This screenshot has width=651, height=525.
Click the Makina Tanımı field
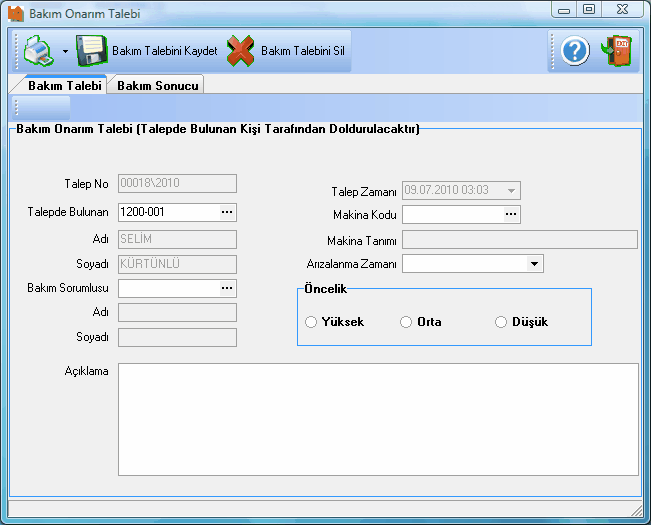tap(520, 240)
